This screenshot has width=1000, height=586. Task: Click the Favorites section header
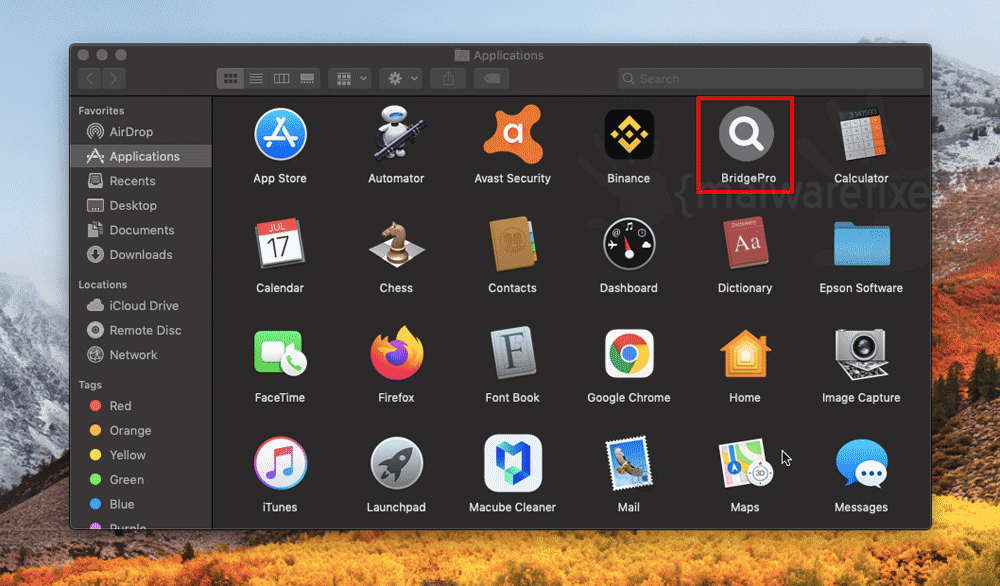pyautogui.click(x=101, y=110)
